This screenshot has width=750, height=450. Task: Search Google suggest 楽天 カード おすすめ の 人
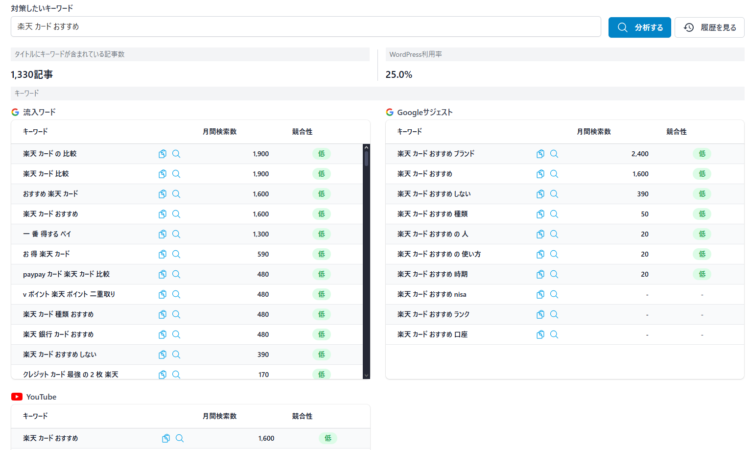click(x=554, y=234)
